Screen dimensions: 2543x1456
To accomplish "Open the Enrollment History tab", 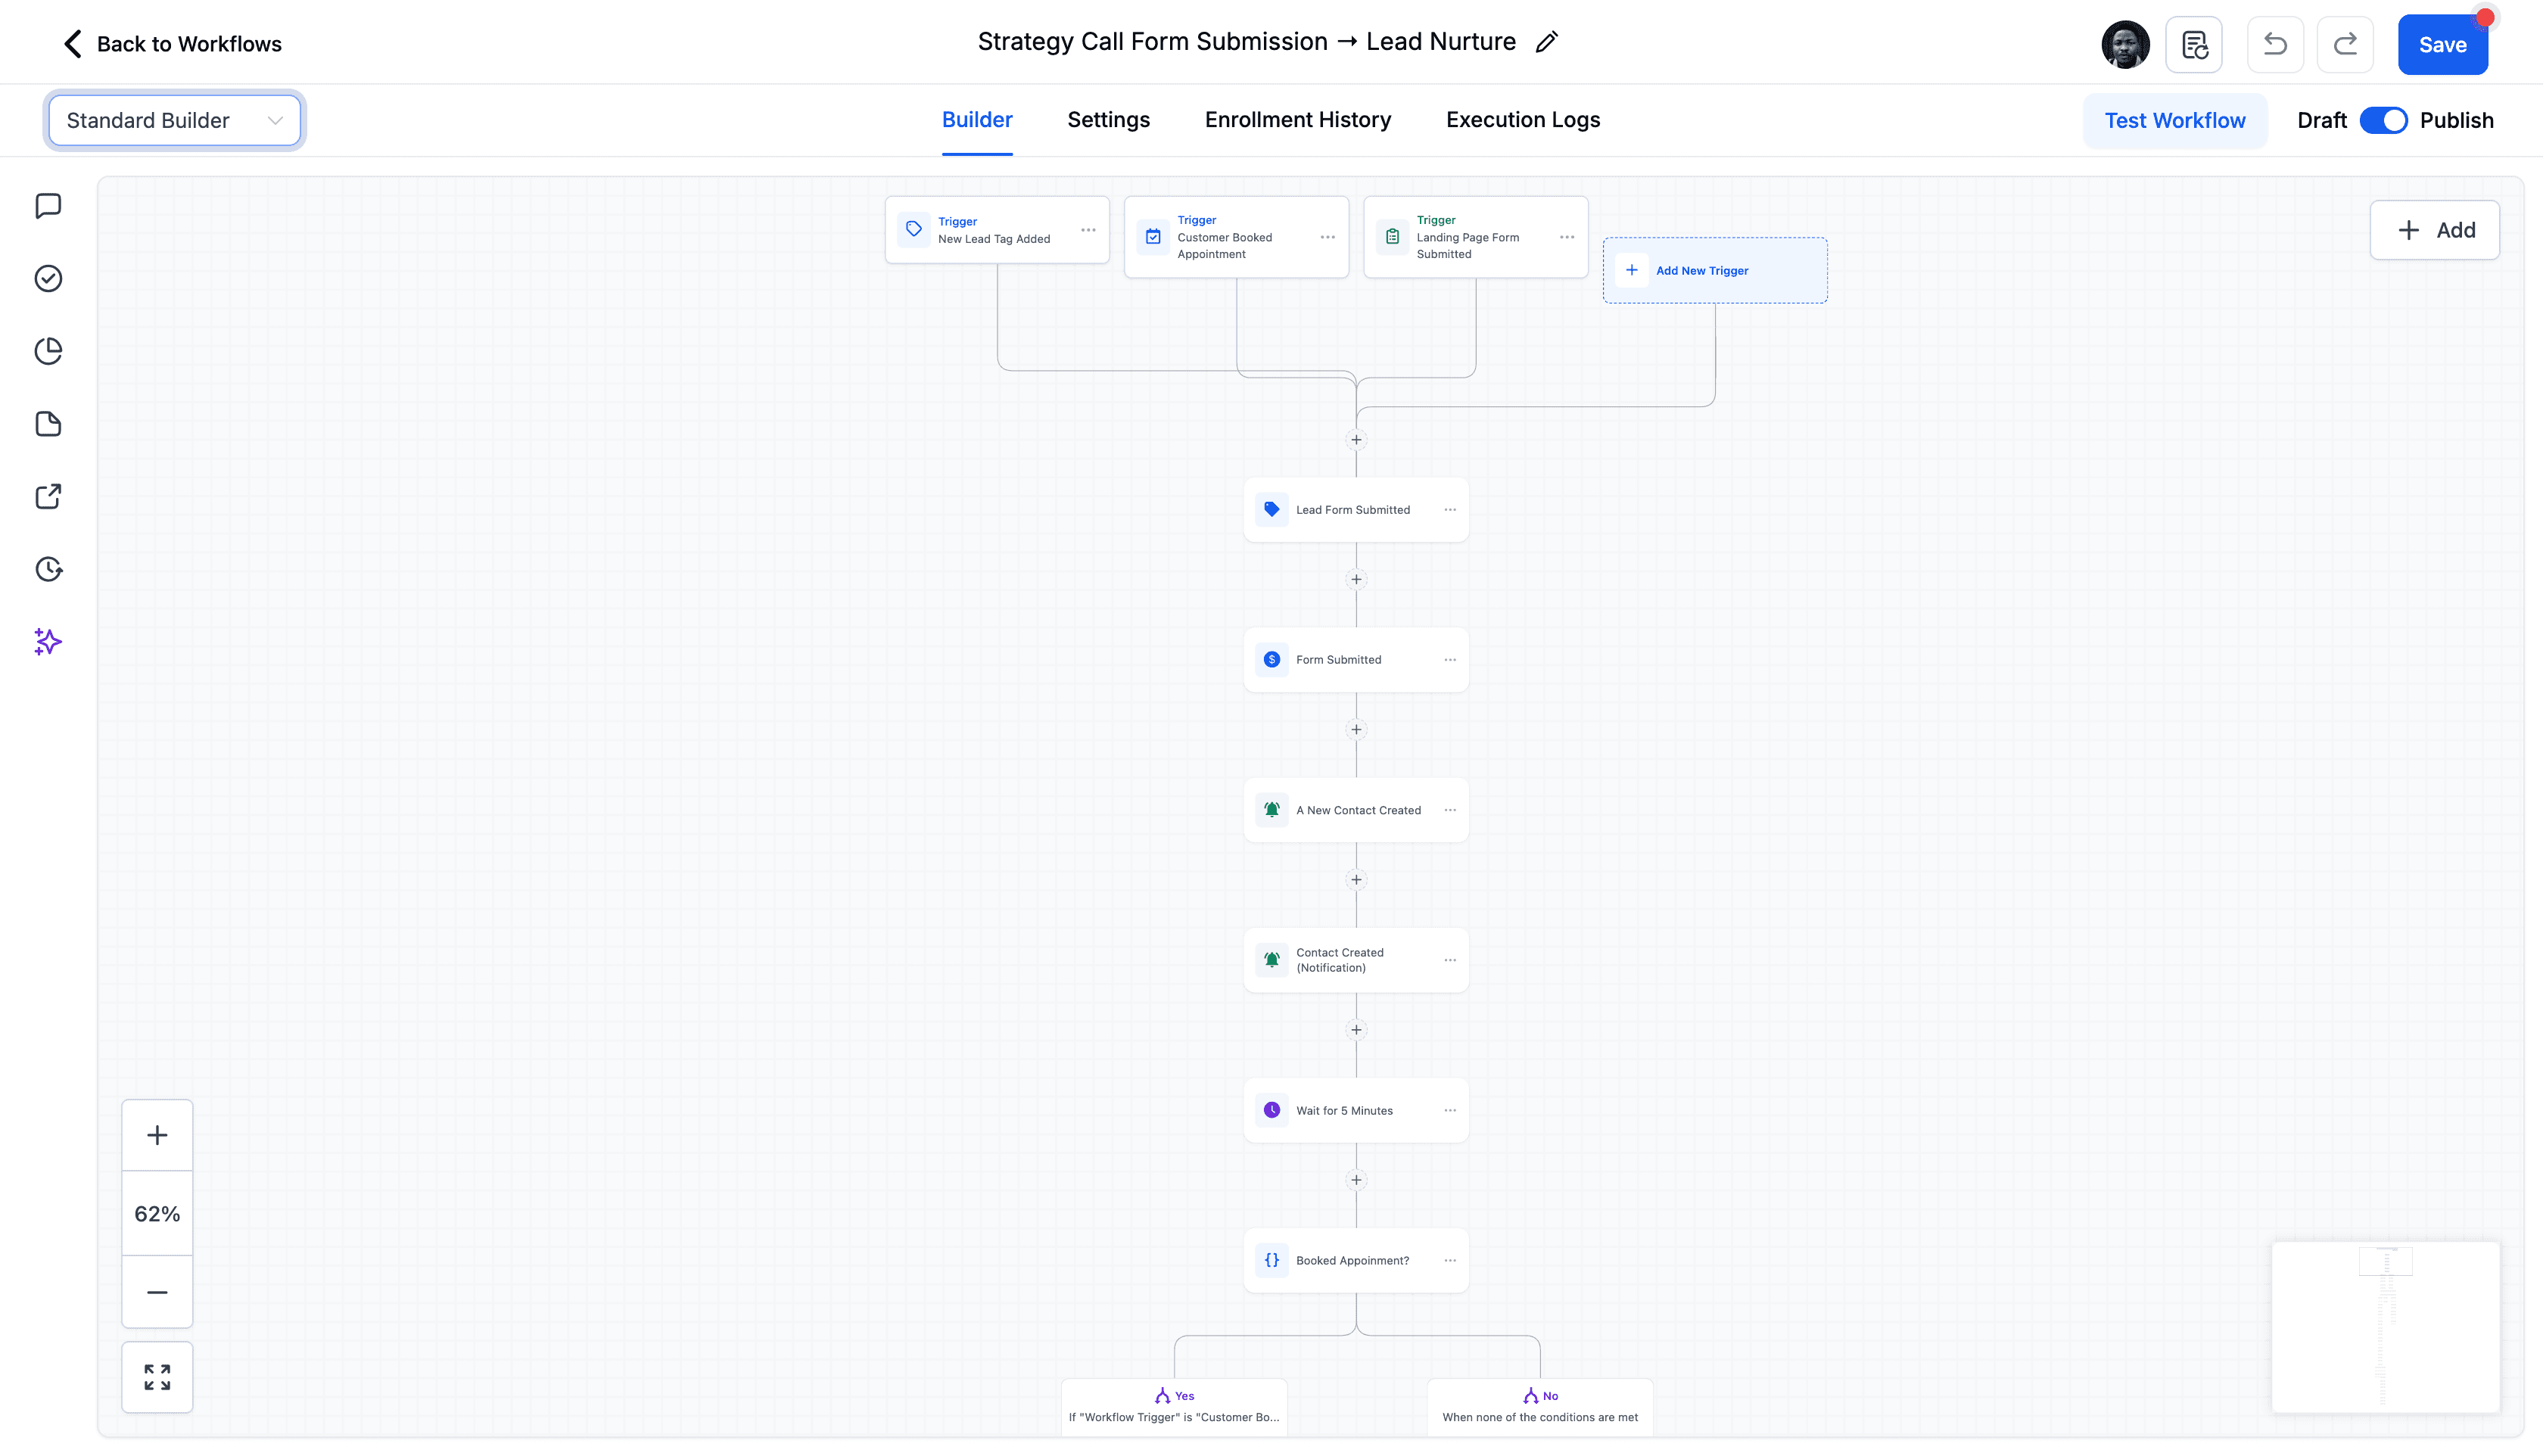I will click(x=1297, y=120).
